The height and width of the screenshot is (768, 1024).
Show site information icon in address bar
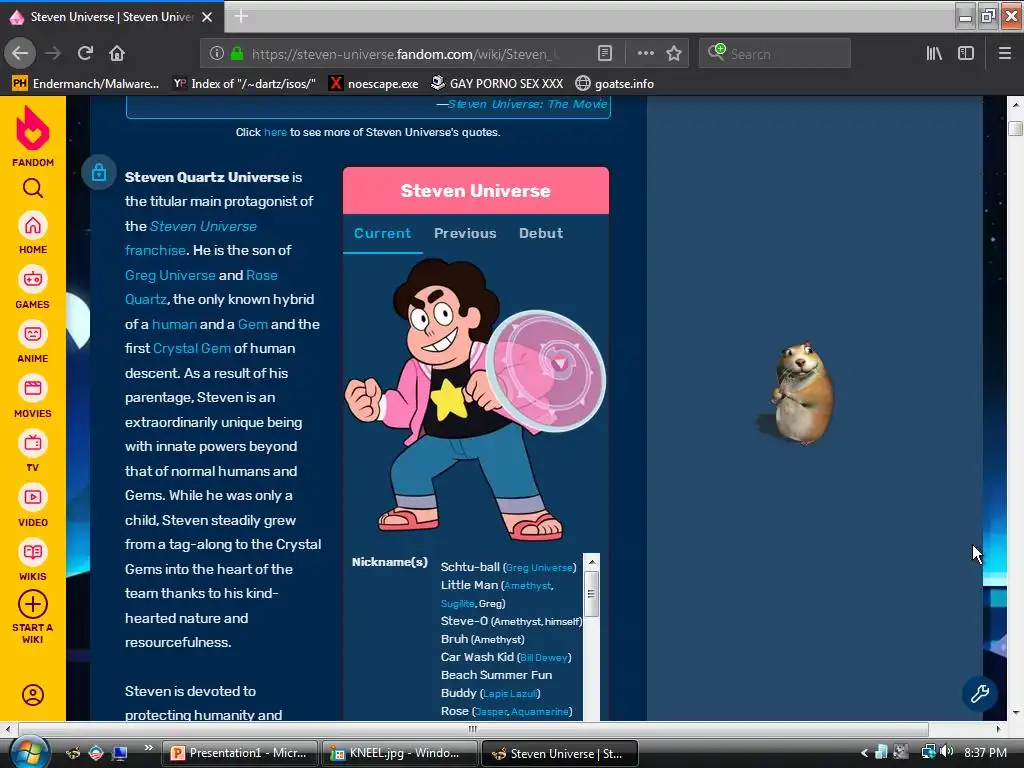(x=217, y=54)
